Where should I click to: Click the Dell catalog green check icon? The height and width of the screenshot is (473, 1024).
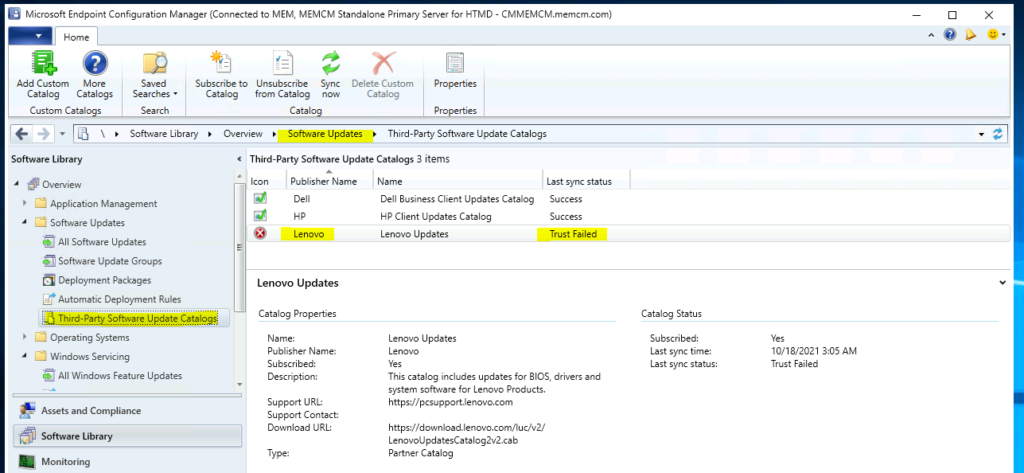click(x=260, y=198)
